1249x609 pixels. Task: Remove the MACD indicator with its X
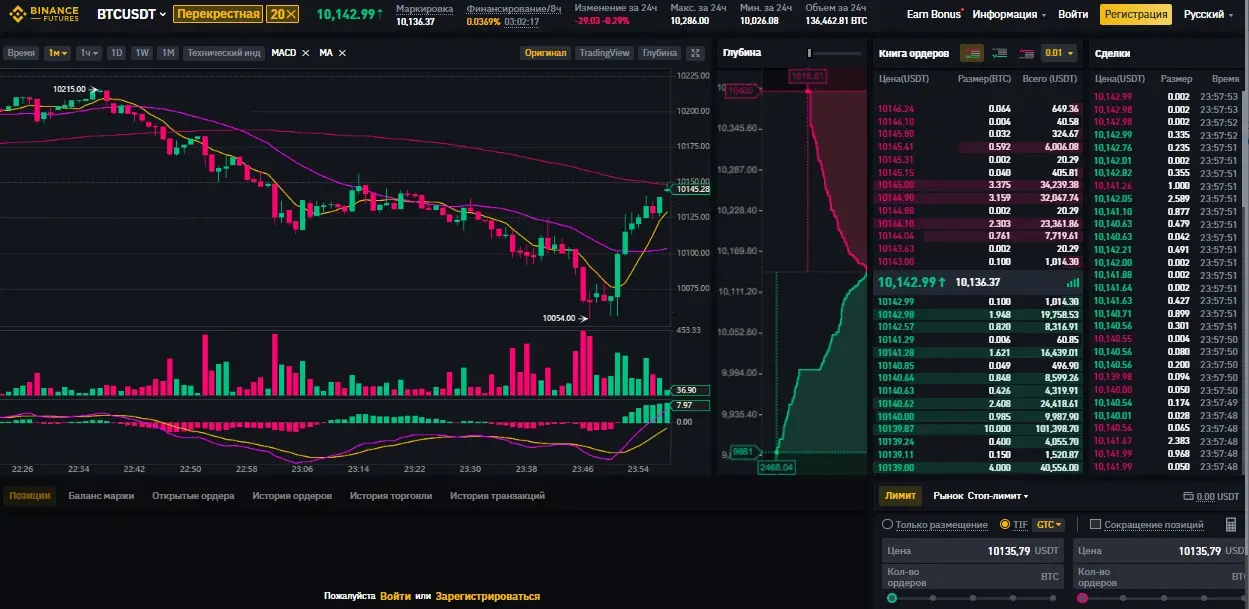305,53
